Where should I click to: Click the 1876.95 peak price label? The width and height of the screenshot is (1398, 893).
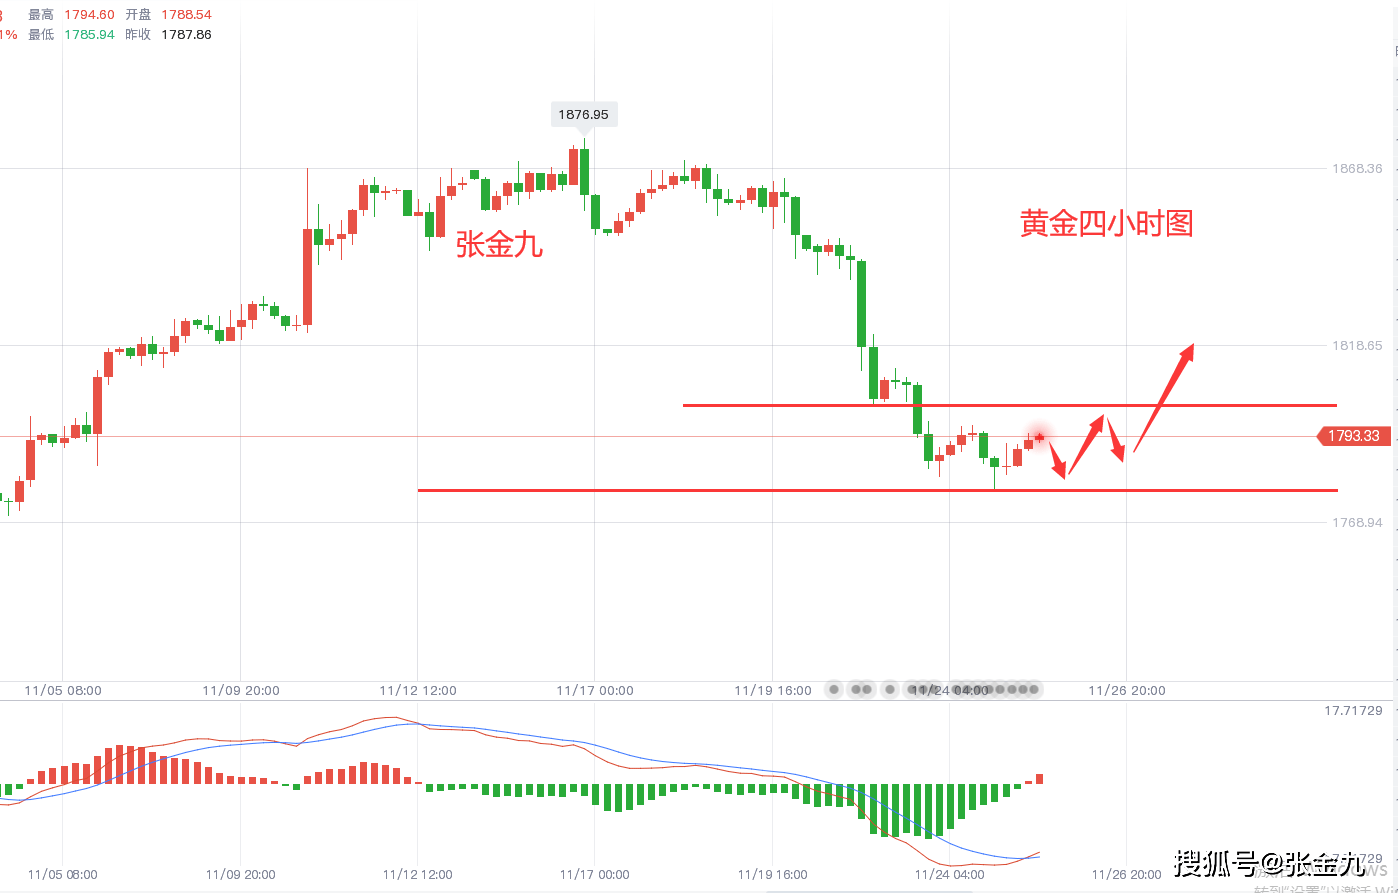[584, 114]
